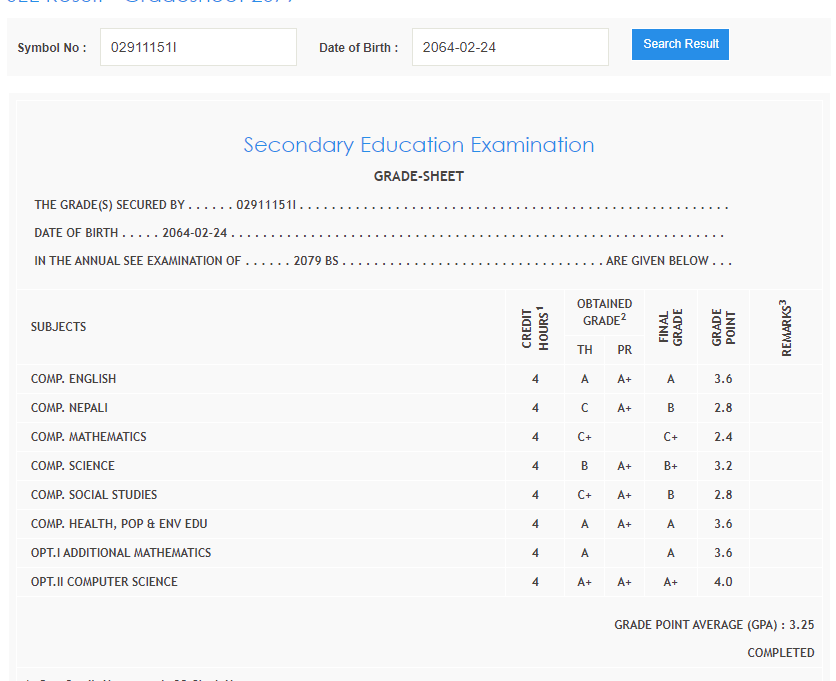Click the OBTAINED GRADE column header
The height and width of the screenshot is (681, 836).
[x=604, y=312]
